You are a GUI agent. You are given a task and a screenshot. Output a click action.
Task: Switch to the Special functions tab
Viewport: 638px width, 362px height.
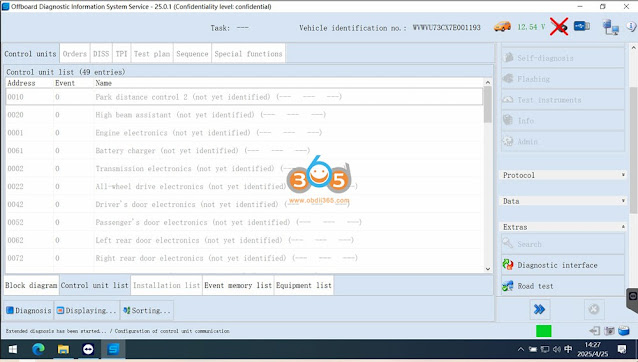tap(248, 54)
